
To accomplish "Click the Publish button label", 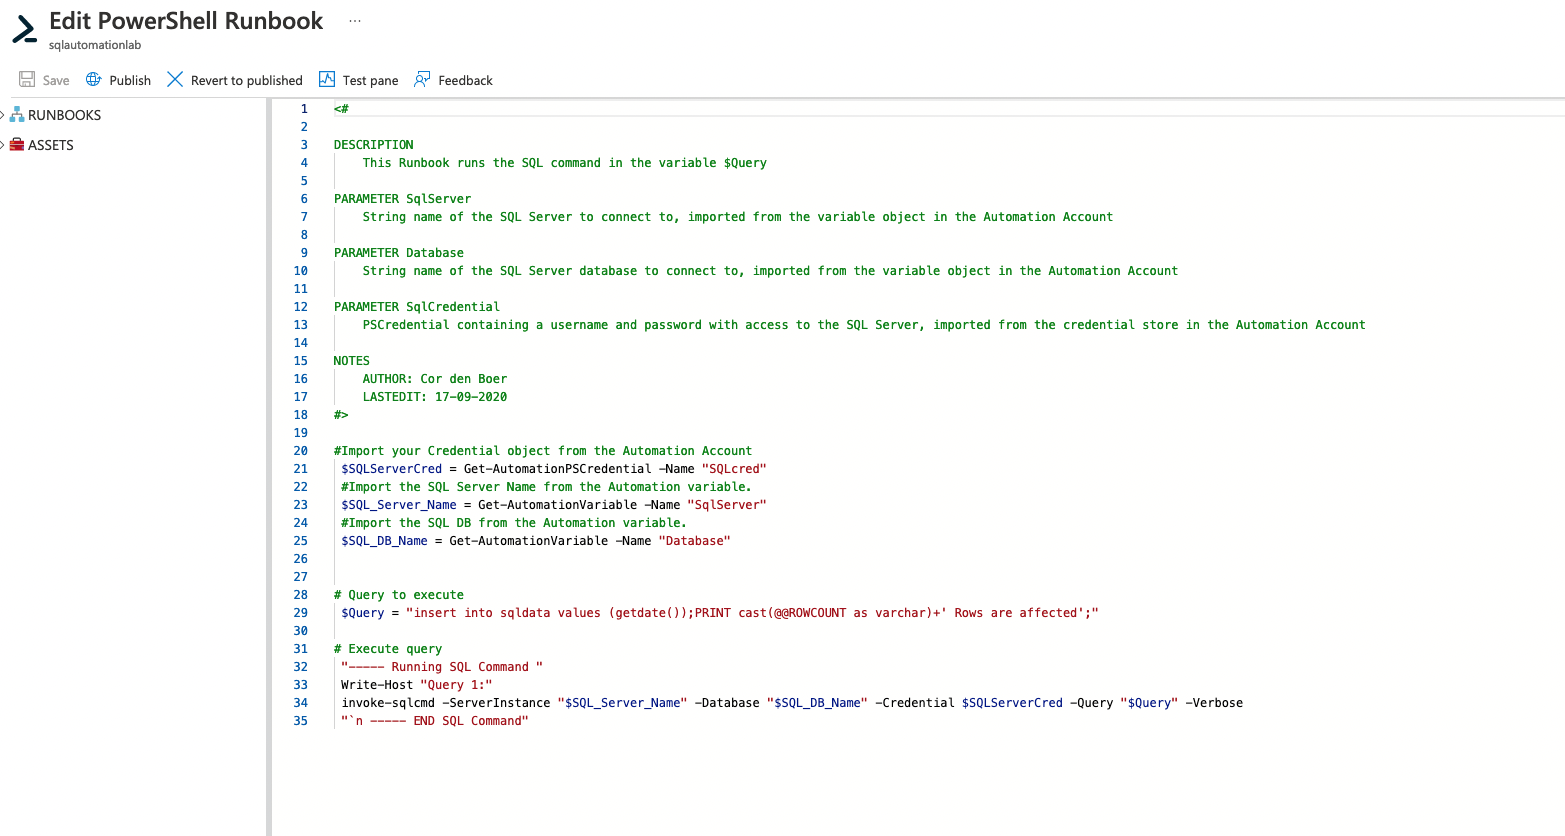I will (130, 80).
